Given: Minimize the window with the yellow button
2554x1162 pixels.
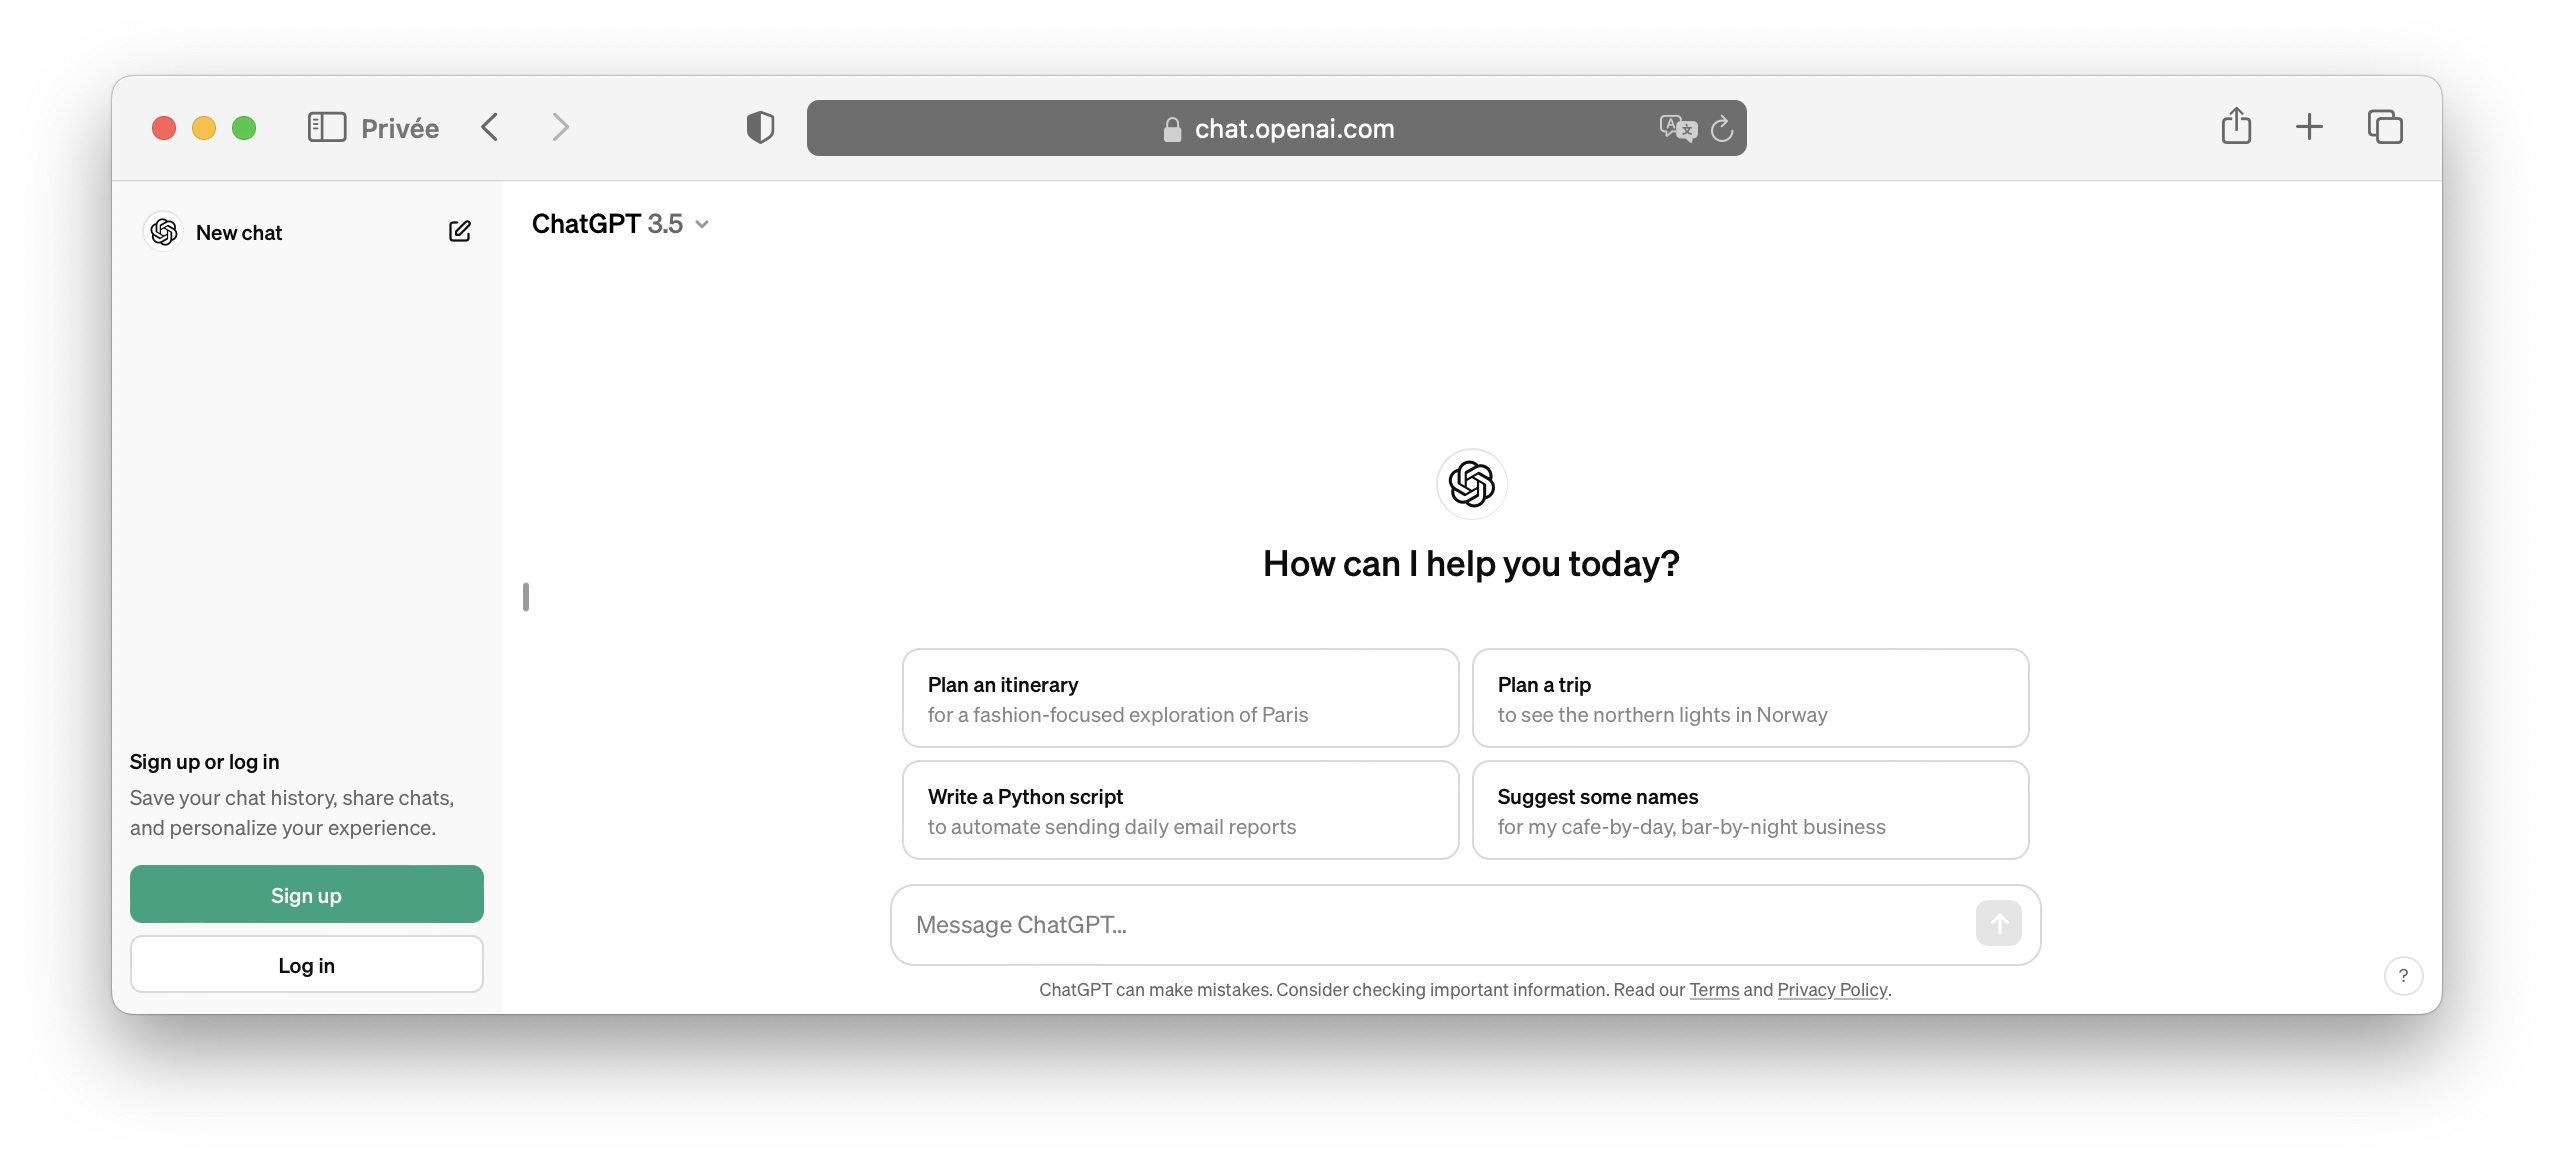Looking at the screenshot, I should coord(204,128).
